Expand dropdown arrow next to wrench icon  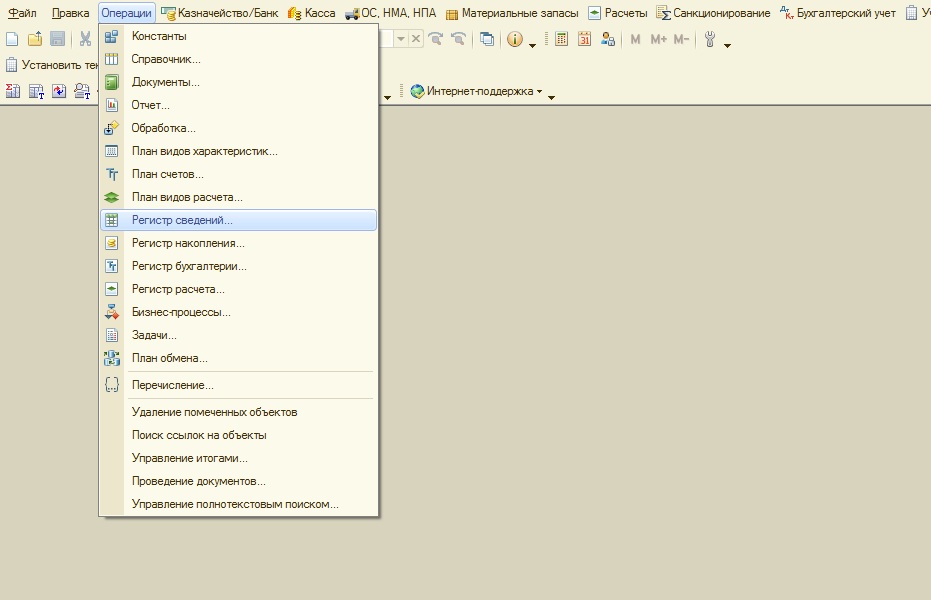727,45
